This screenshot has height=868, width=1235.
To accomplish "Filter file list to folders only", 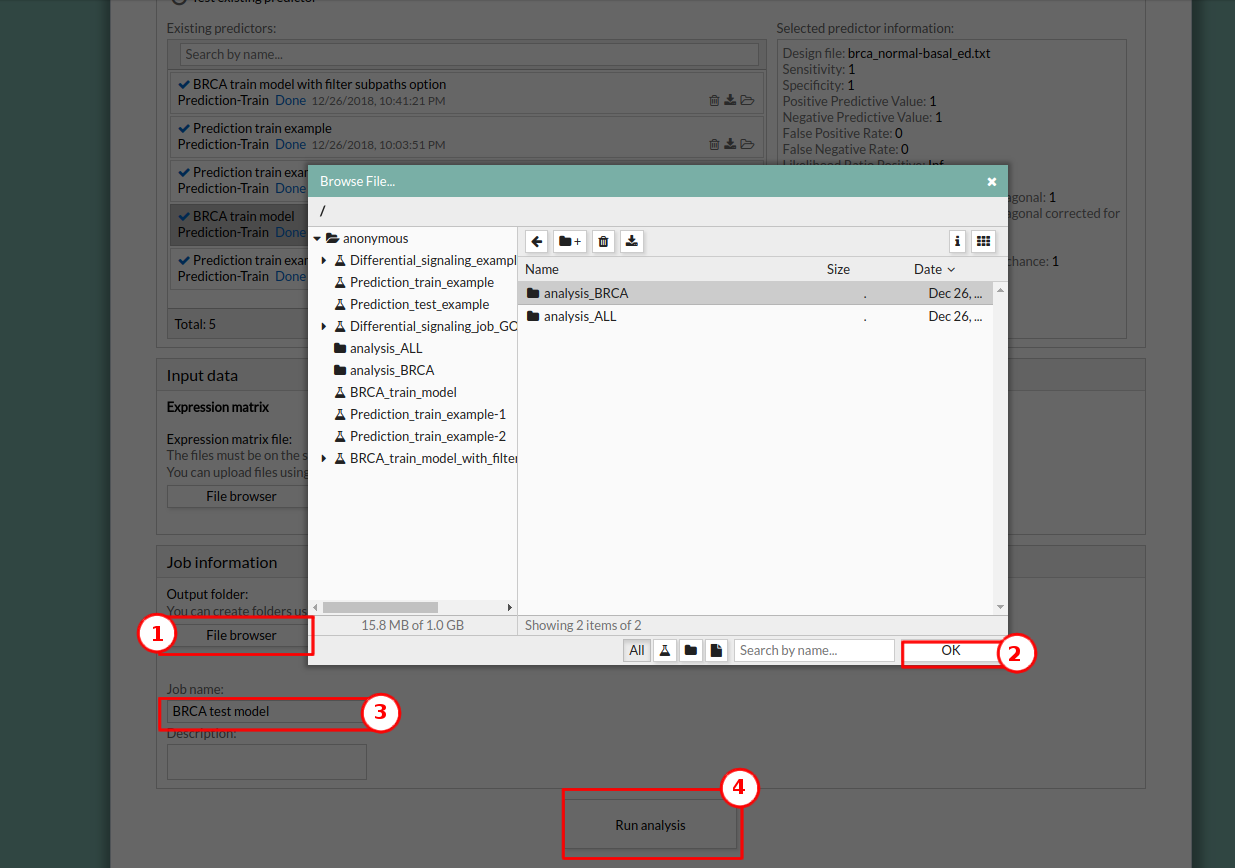I will [690, 651].
